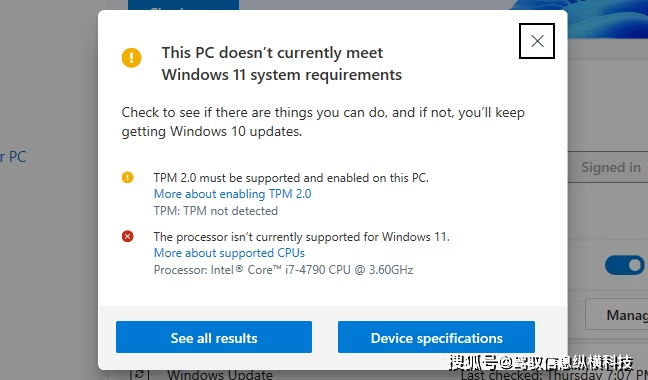Click the Signed in status field
The width and height of the screenshot is (648, 380).
(x=608, y=167)
